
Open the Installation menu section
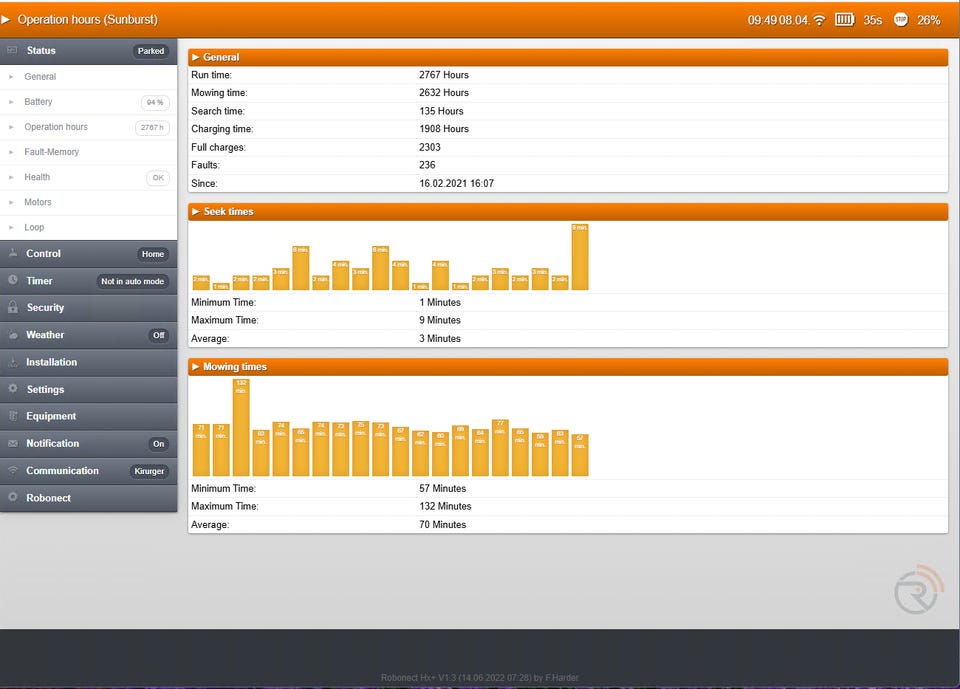pyautogui.click(x=51, y=362)
